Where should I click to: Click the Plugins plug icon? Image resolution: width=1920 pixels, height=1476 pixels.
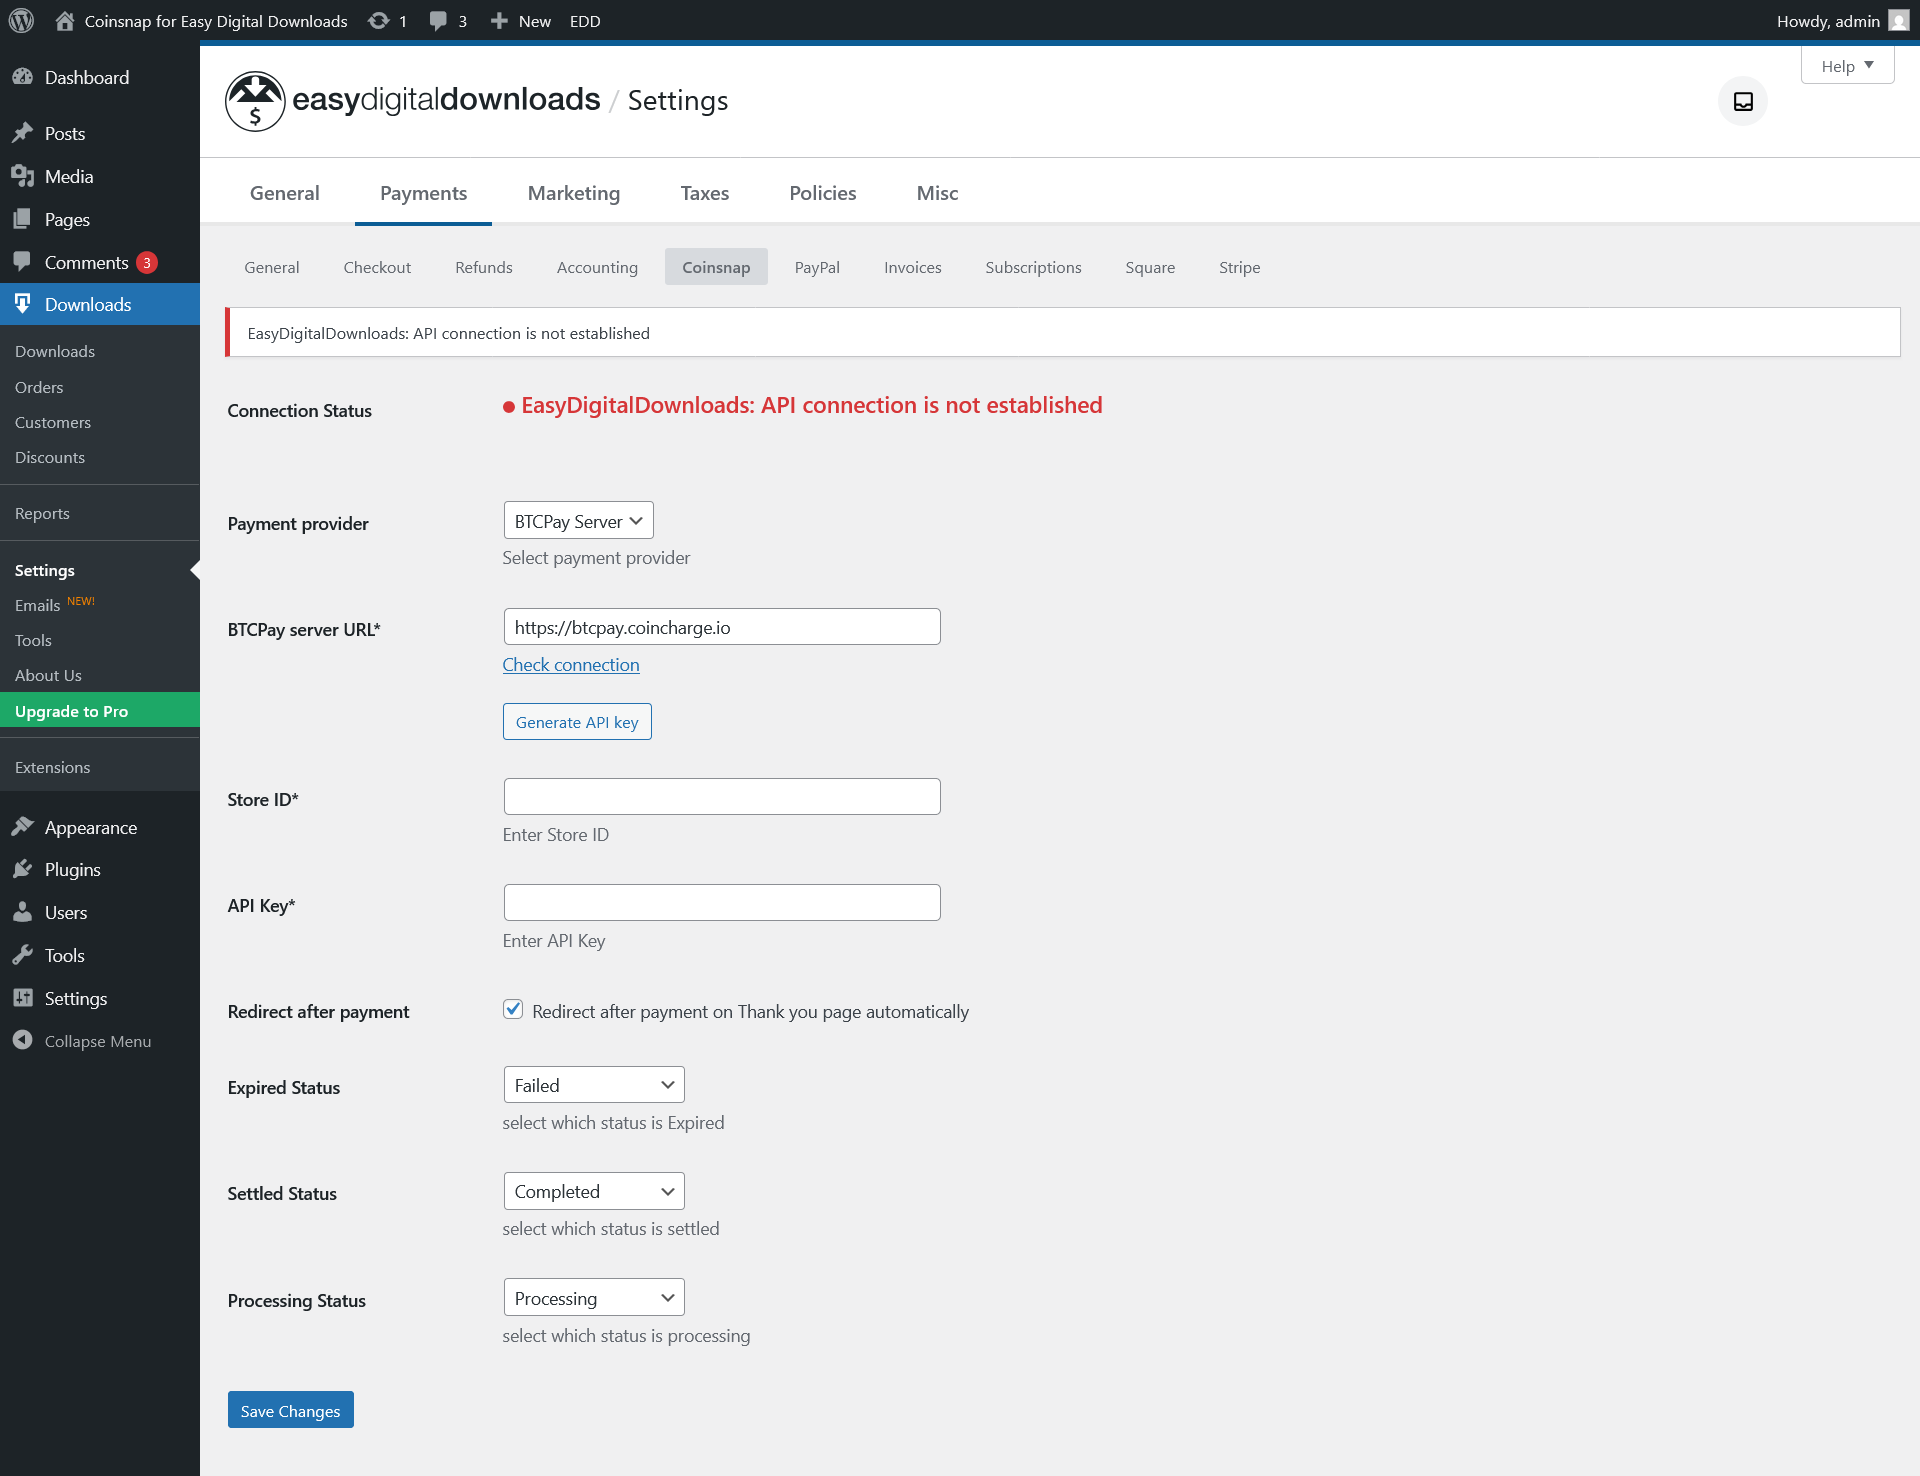(23, 869)
